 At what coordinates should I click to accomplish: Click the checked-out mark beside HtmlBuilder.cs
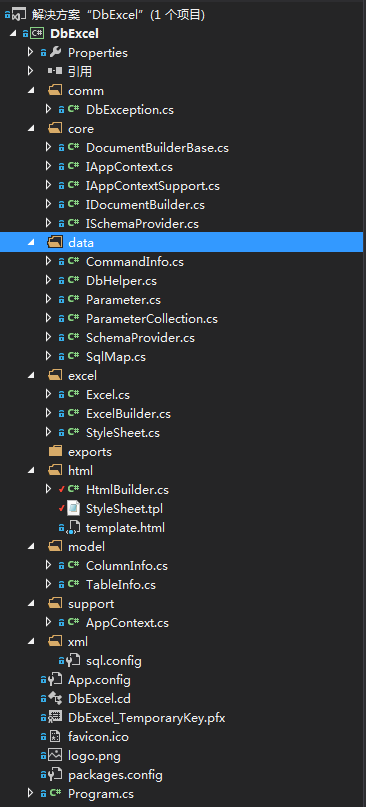(61, 489)
